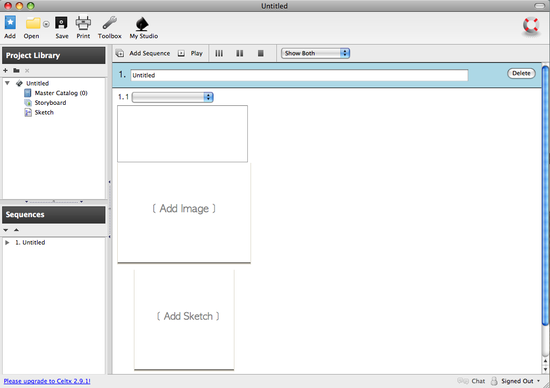This screenshot has height=388, width=550.
Task: Click the Add Sketch placeholder
Action: pos(184,320)
